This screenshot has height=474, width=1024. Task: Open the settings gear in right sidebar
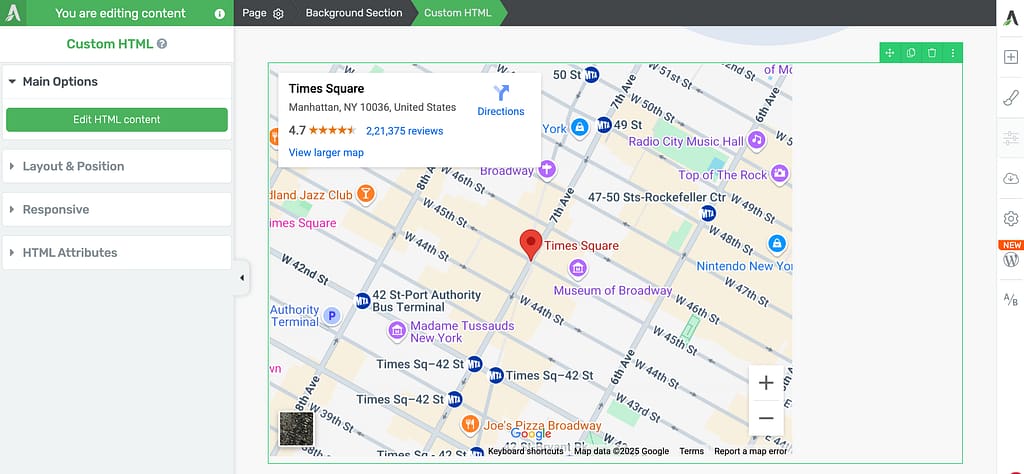click(x=1011, y=219)
